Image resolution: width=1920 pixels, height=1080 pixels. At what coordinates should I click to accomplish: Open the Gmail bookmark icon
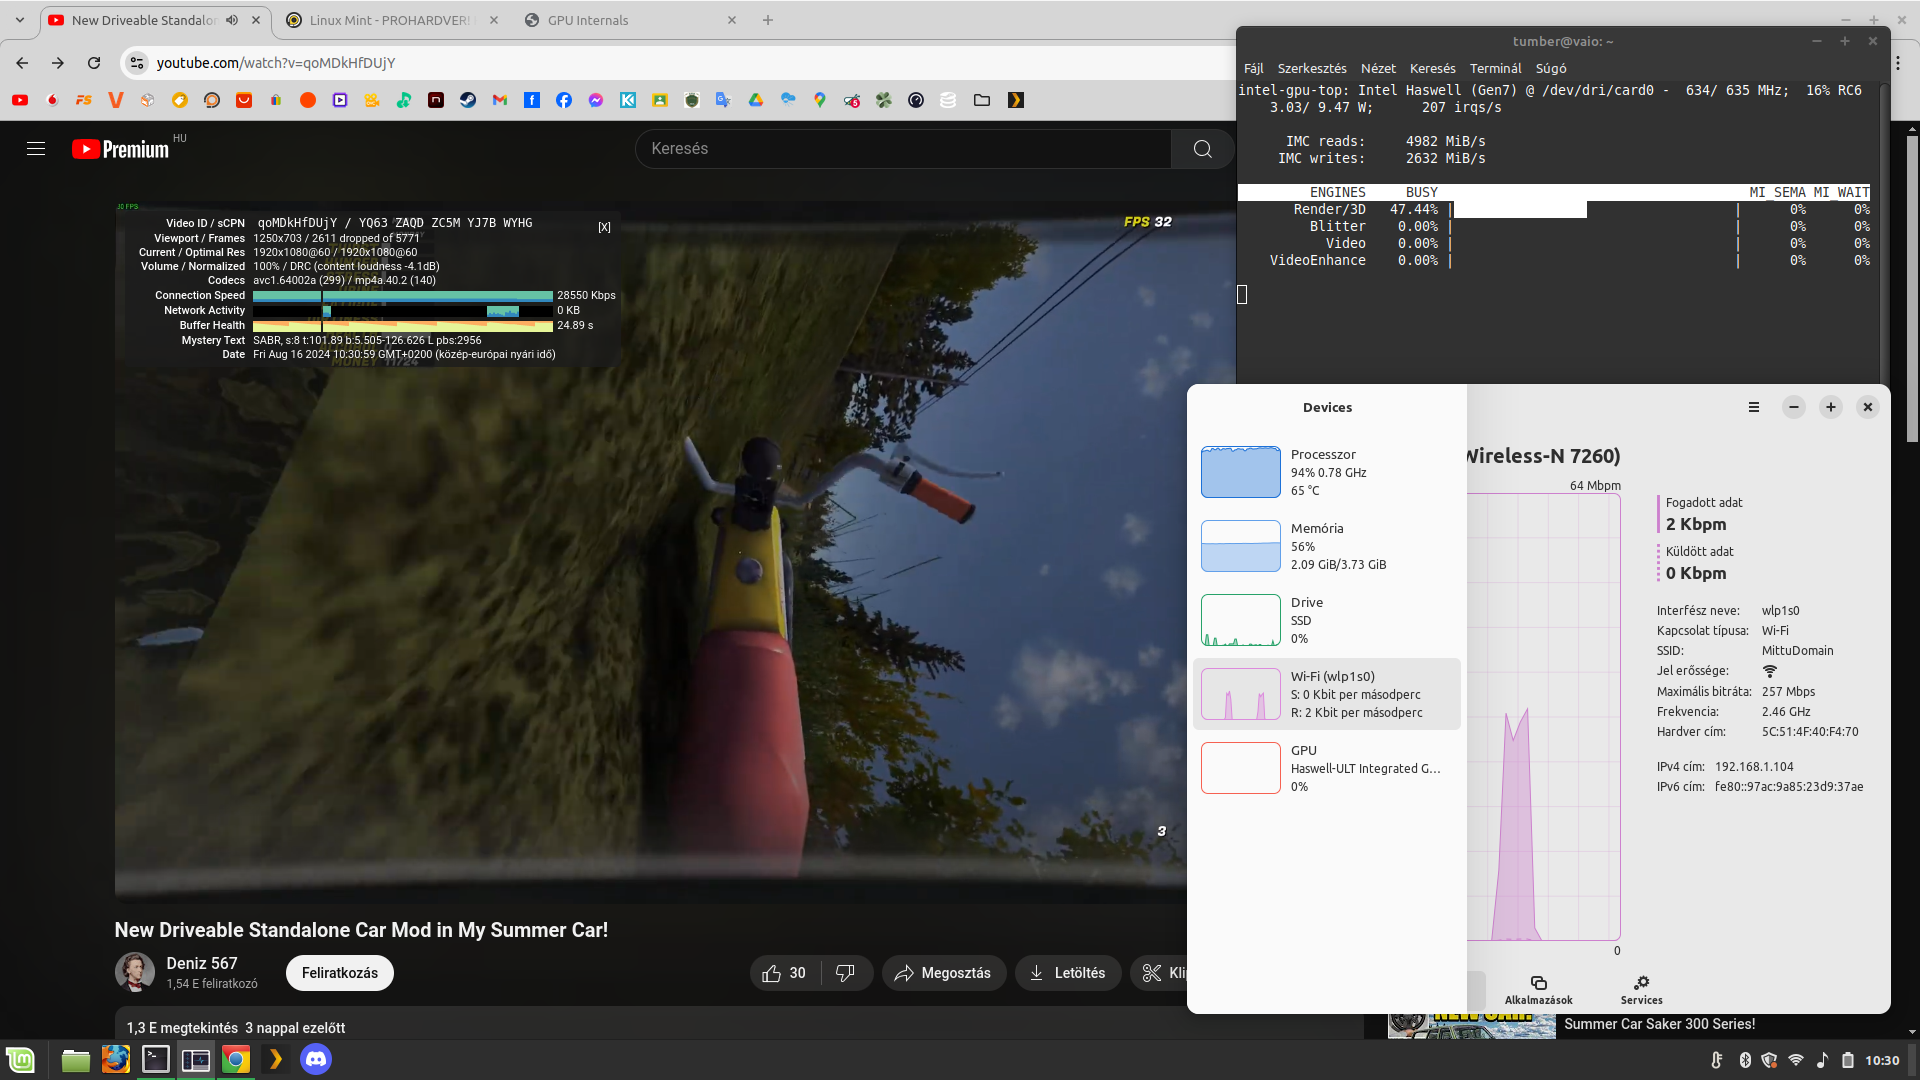coord(500,100)
